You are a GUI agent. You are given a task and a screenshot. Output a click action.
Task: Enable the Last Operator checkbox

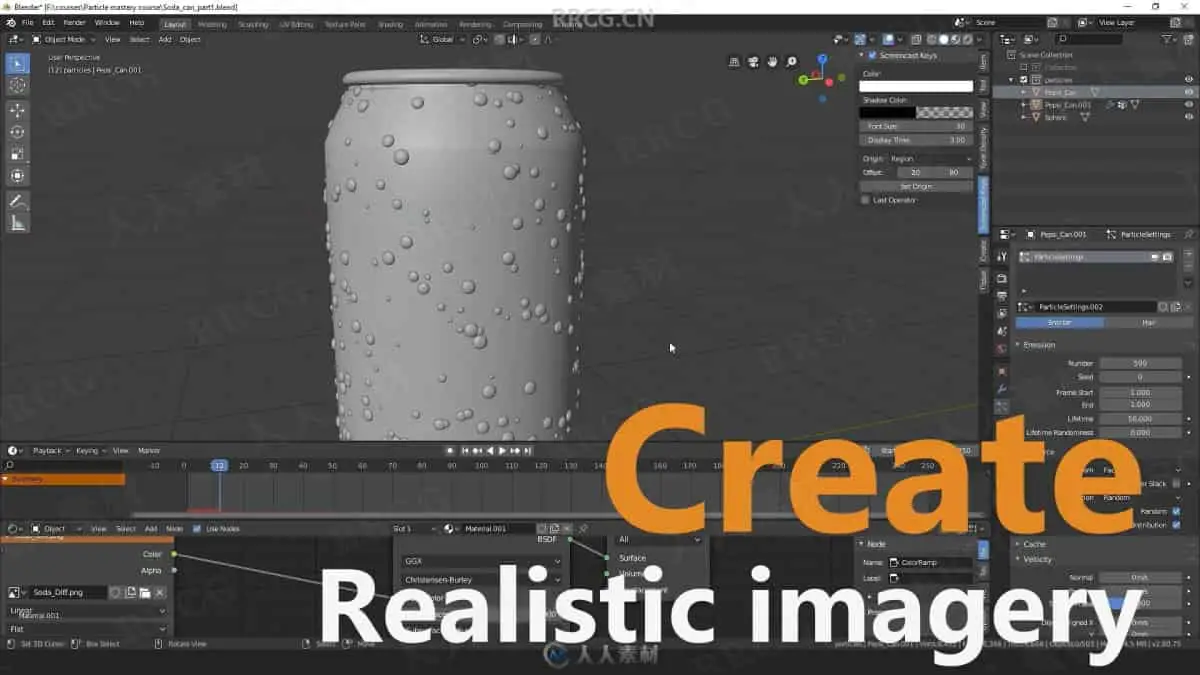pos(865,200)
